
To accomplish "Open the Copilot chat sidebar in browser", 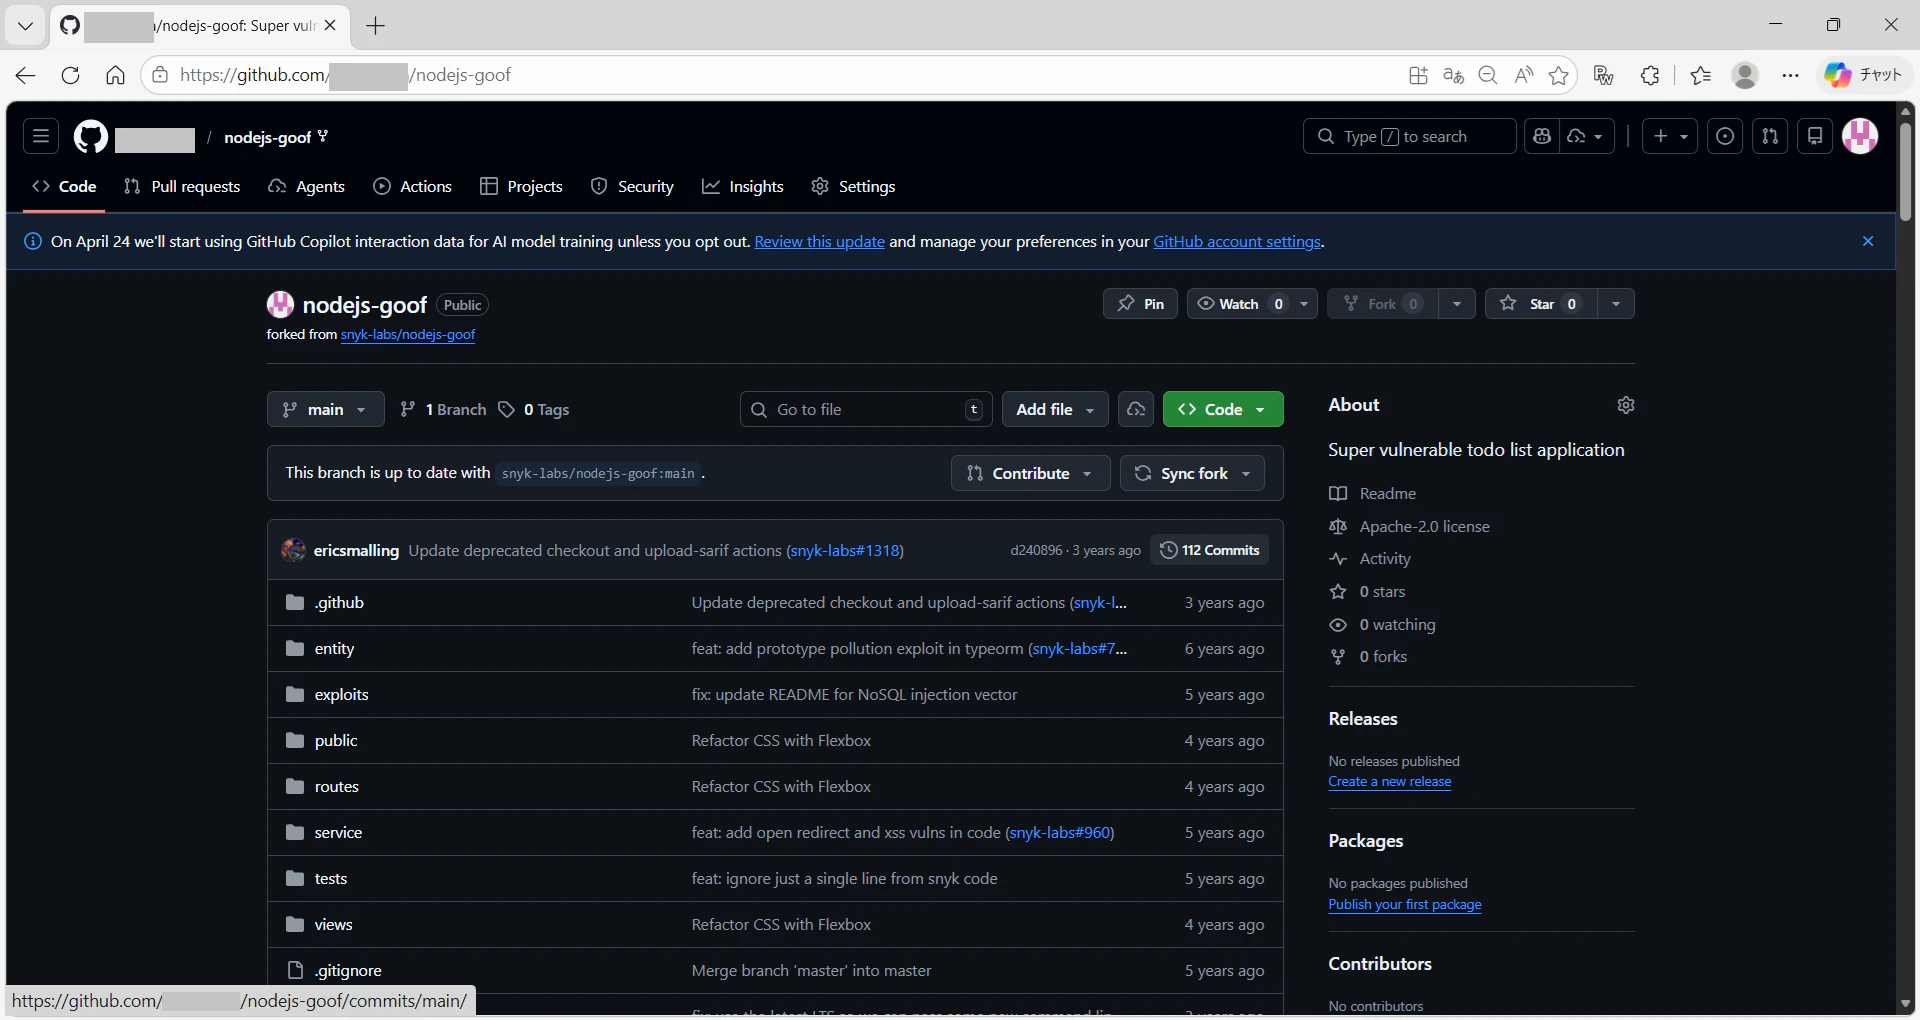I will [1864, 75].
